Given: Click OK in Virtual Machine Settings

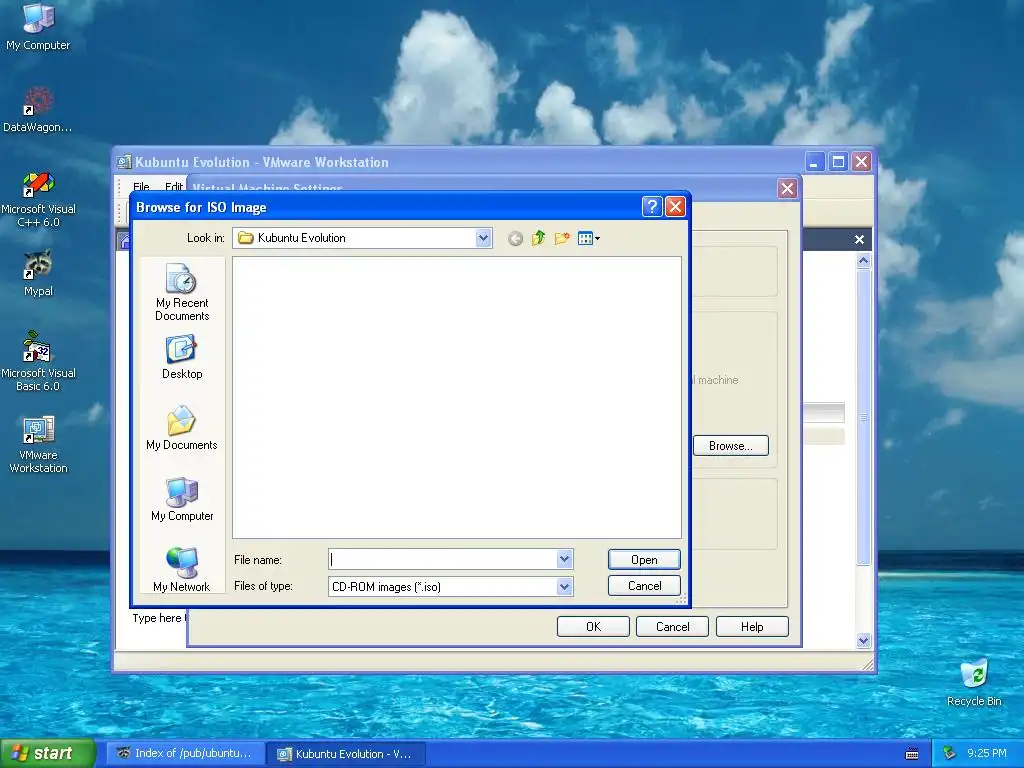Looking at the screenshot, I should 593,627.
